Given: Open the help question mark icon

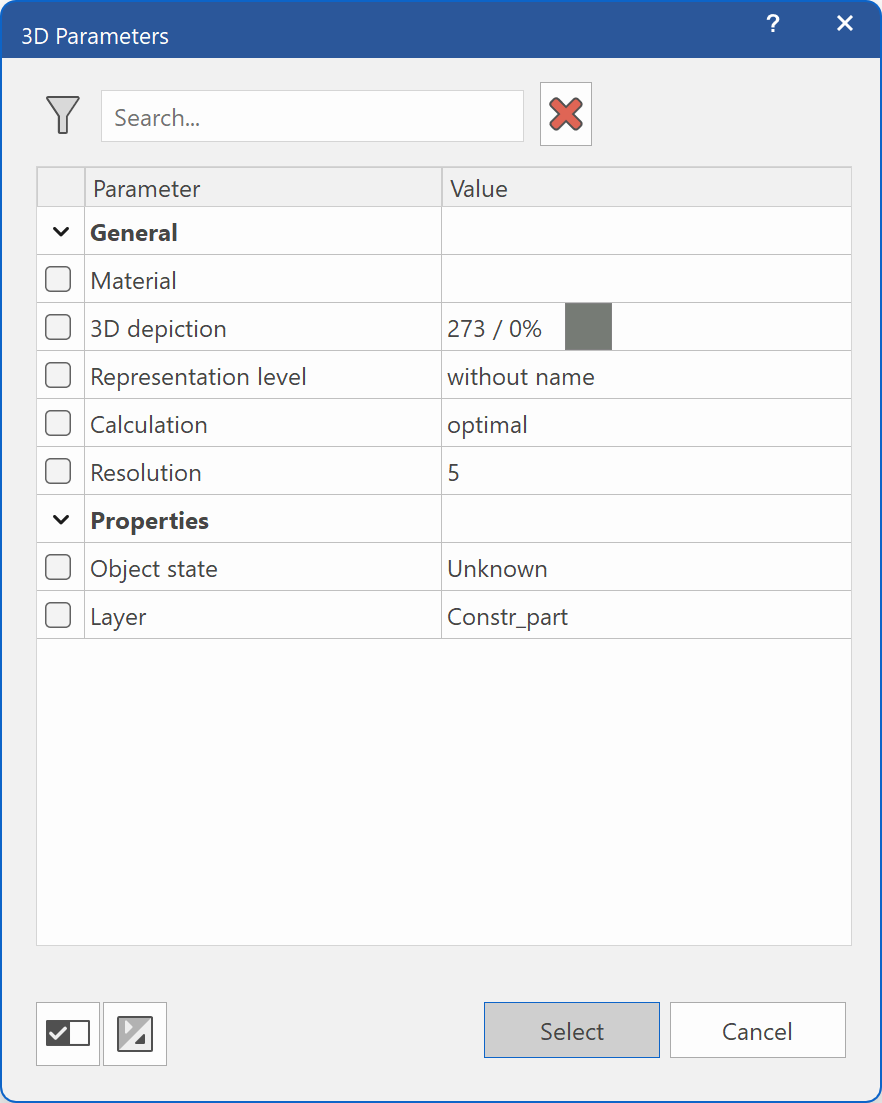Looking at the screenshot, I should [x=773, y=24].
